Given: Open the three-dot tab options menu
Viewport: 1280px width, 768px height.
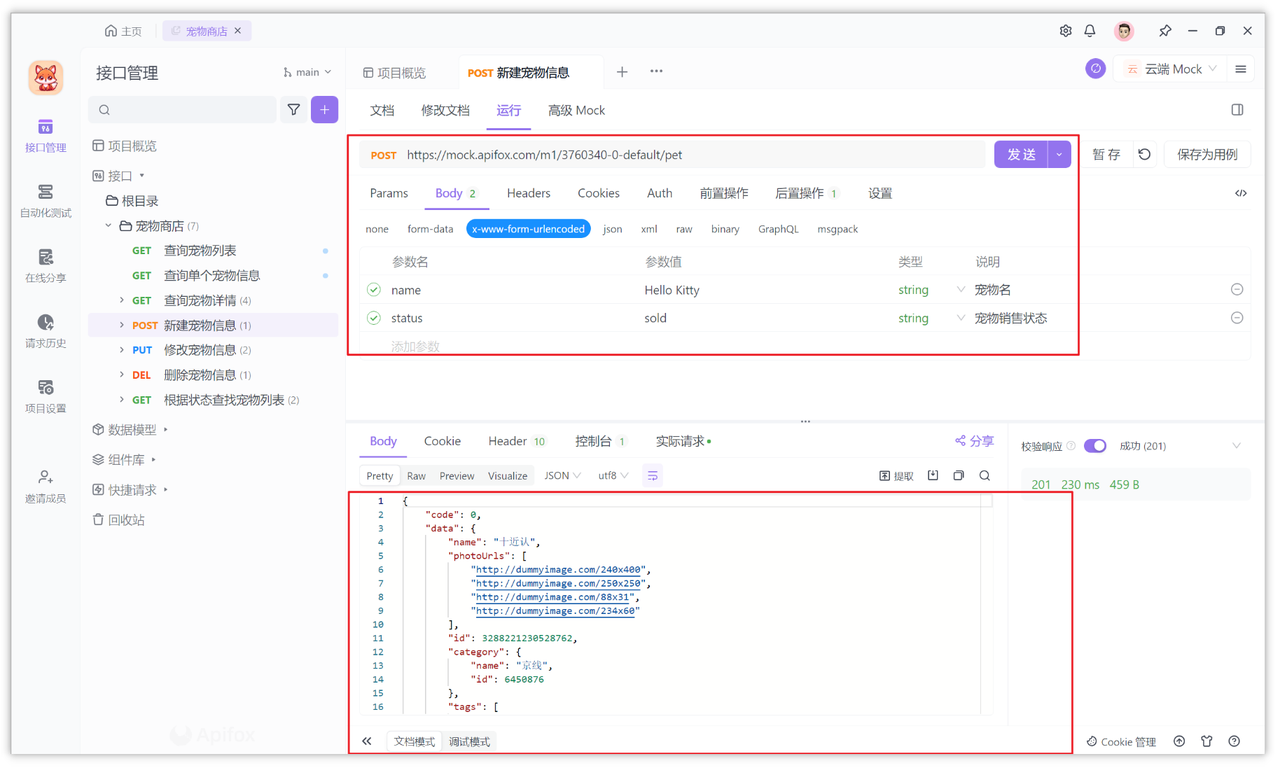Looking at the screenshot, I should 656,72.
